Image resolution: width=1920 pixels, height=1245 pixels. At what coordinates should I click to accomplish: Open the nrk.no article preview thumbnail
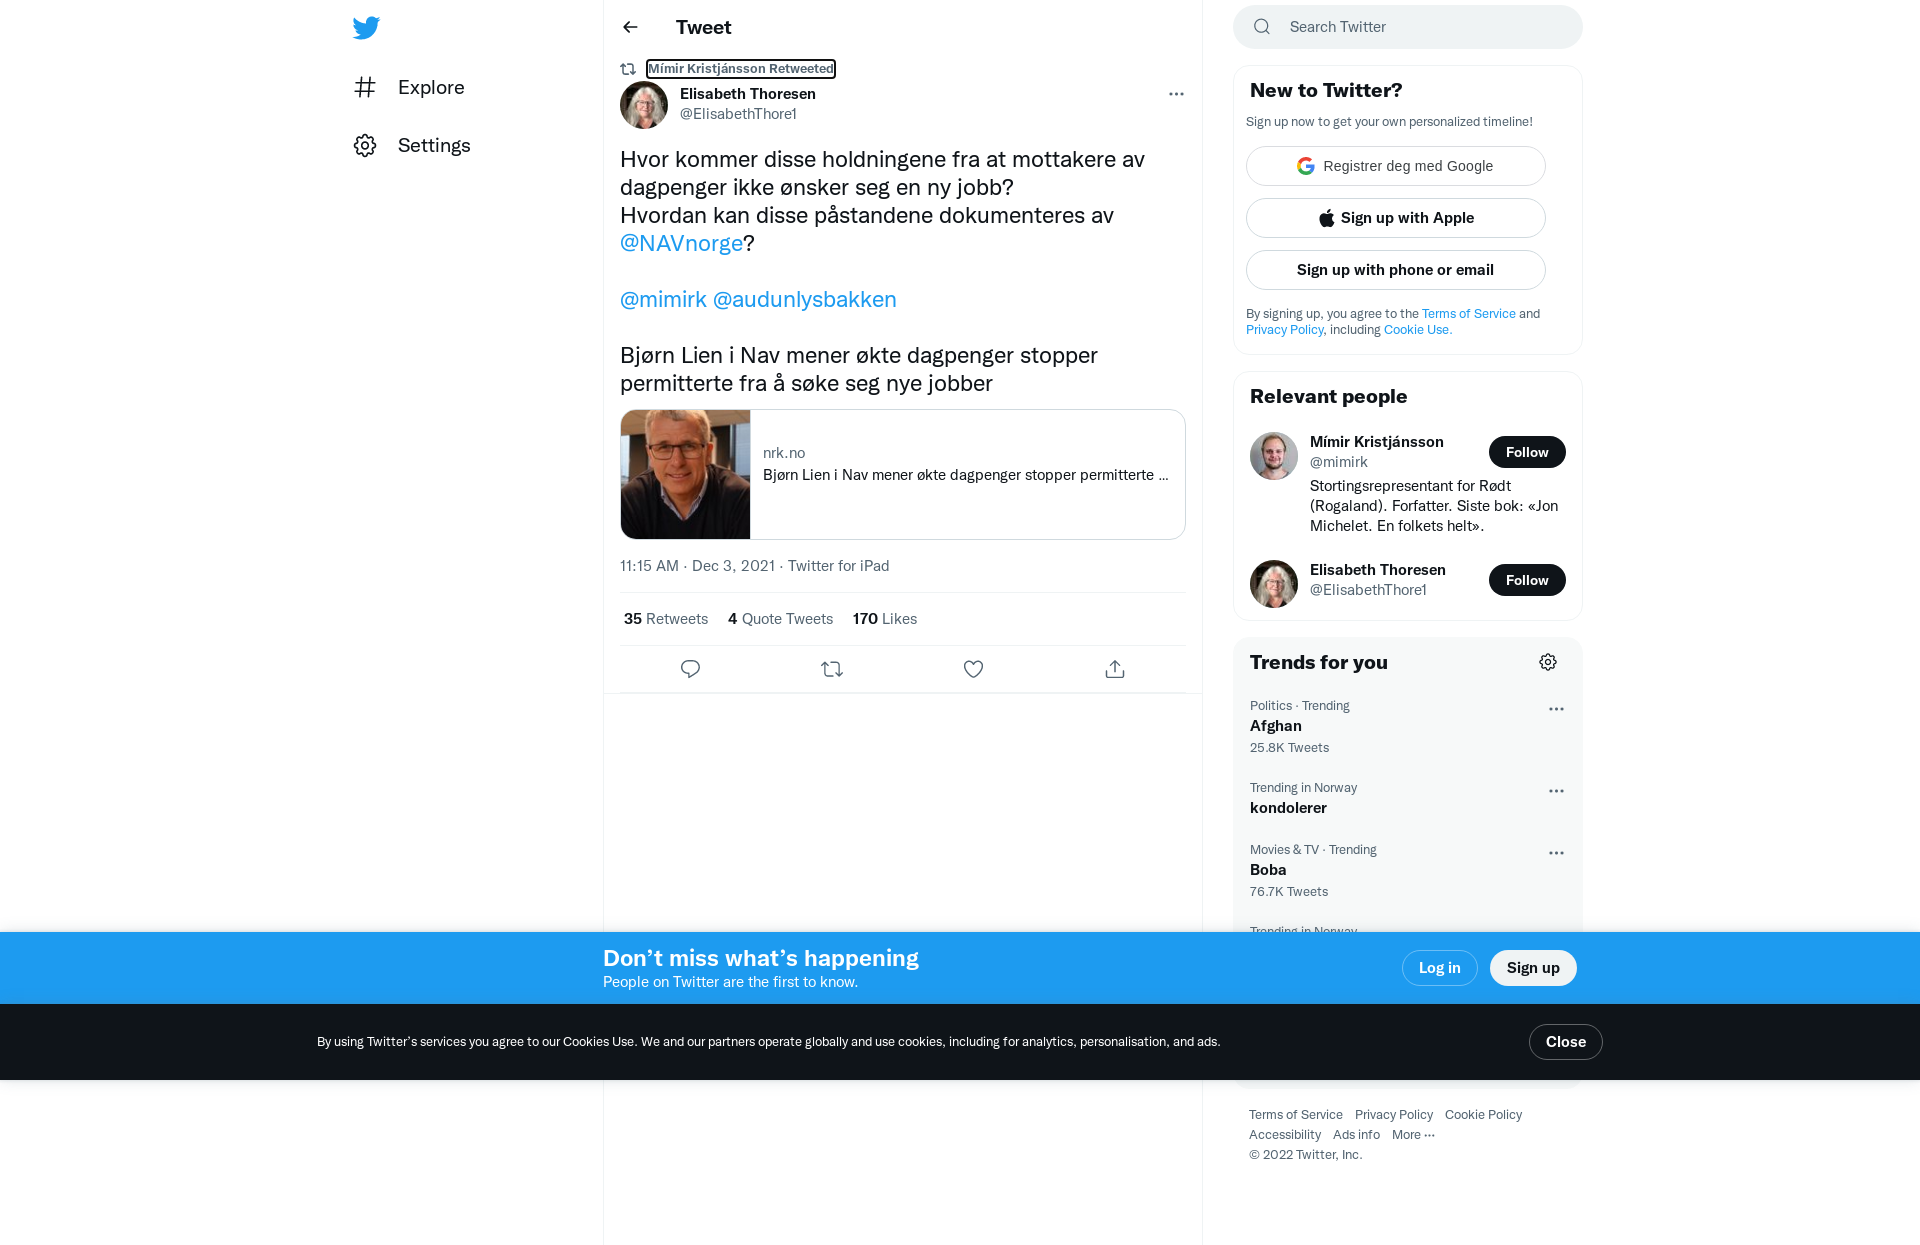coord(686,475)
